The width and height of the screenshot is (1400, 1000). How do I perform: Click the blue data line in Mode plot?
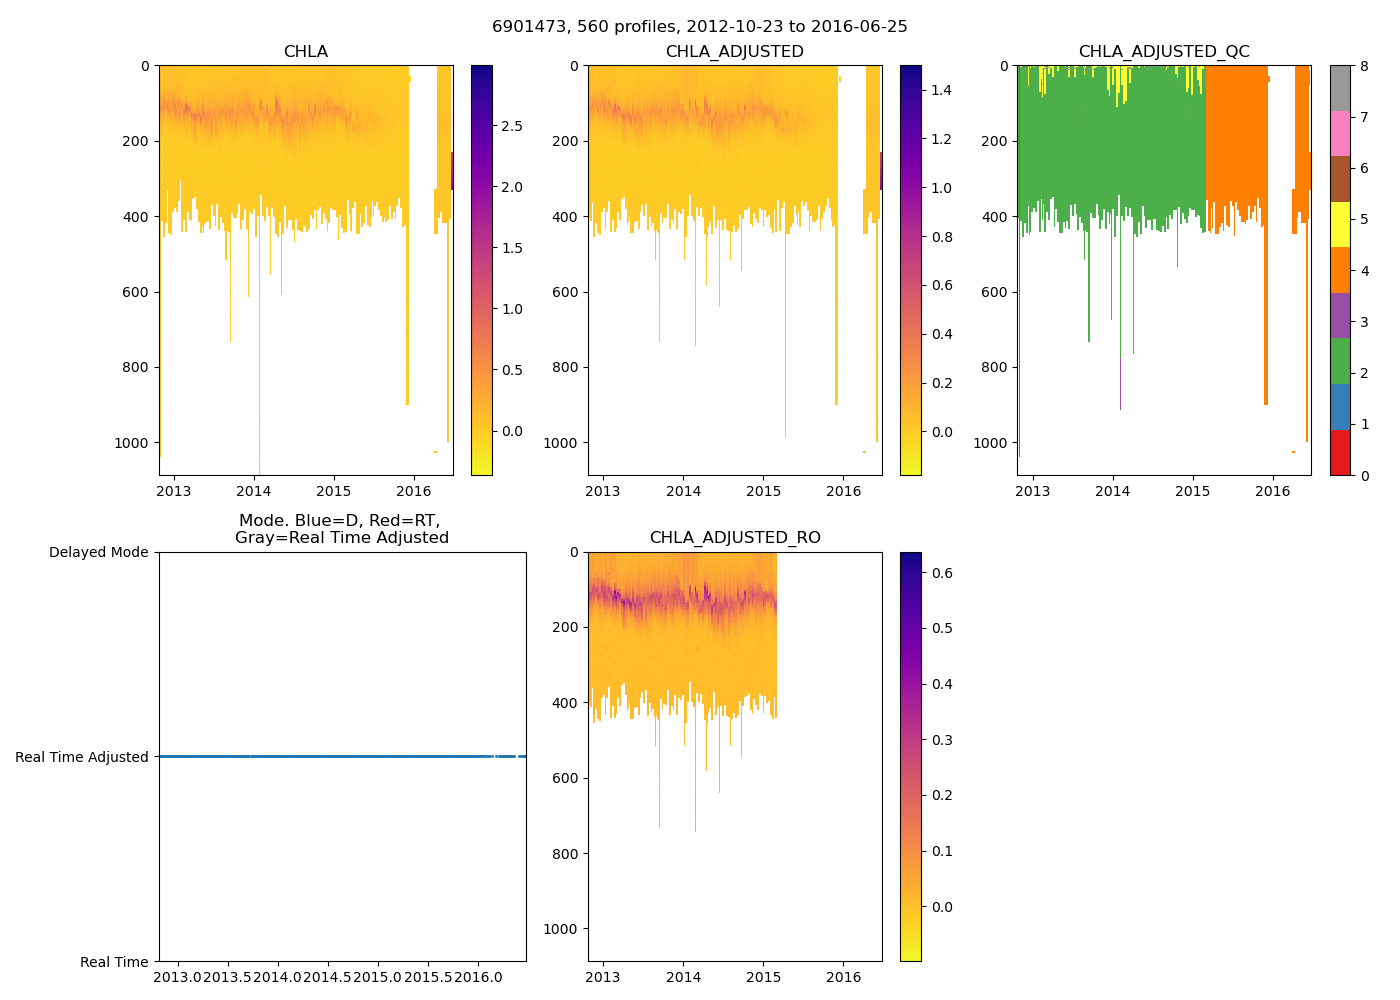coord(340,756)
